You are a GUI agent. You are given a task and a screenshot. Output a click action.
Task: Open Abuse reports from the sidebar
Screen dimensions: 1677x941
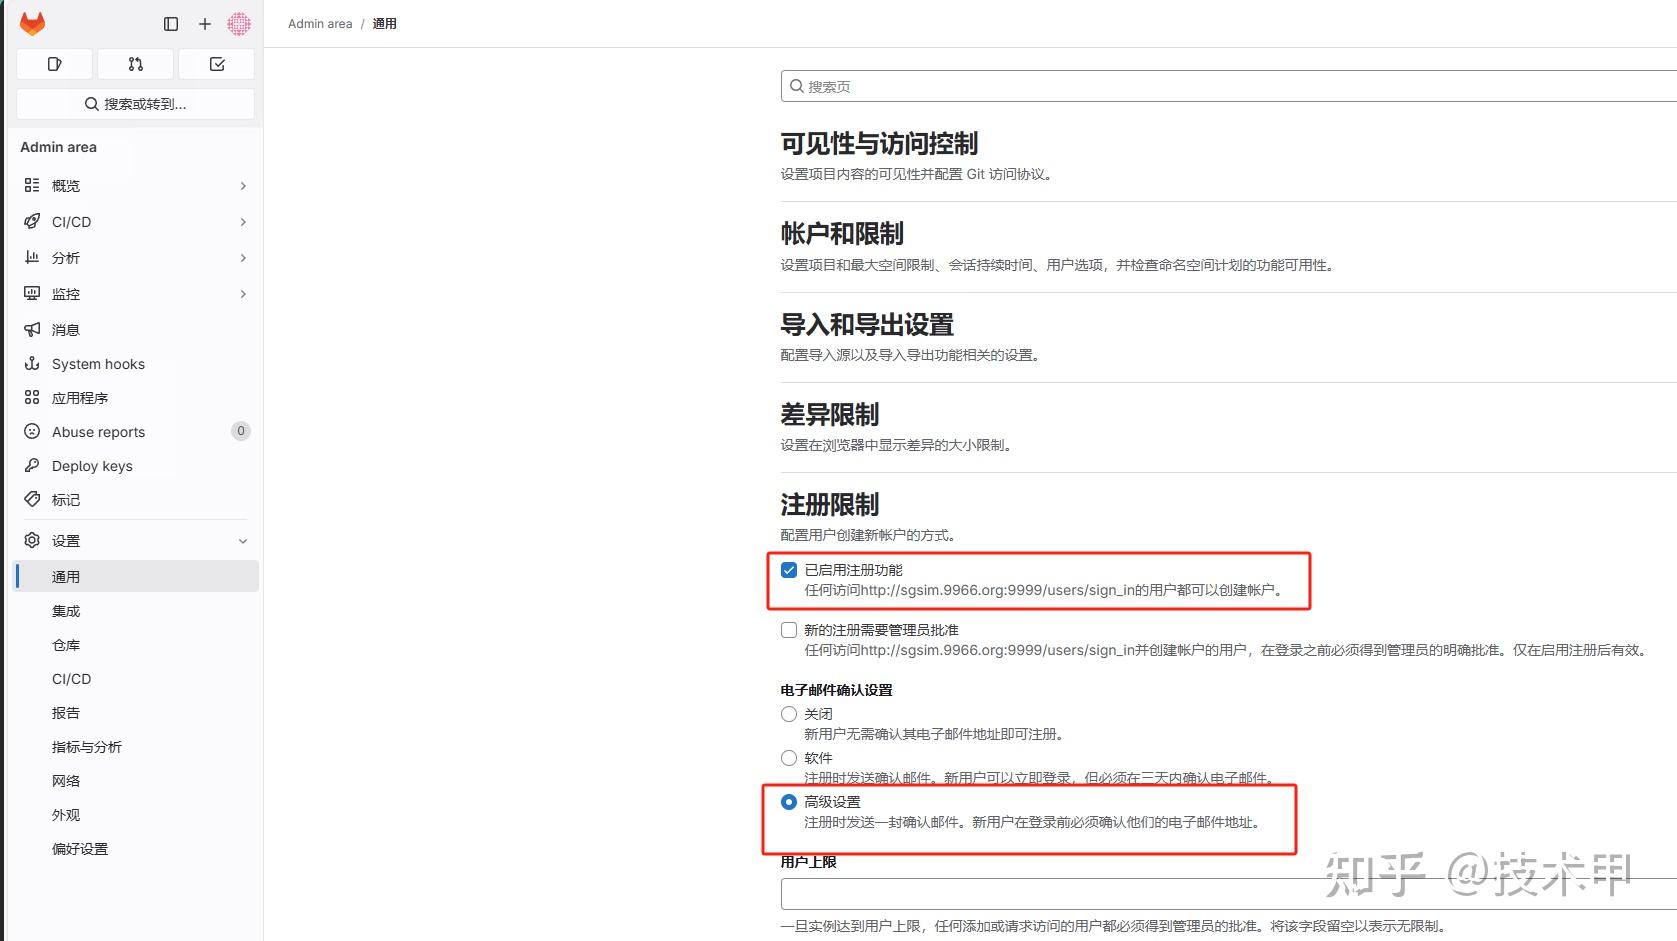click(x=98, y=431)
